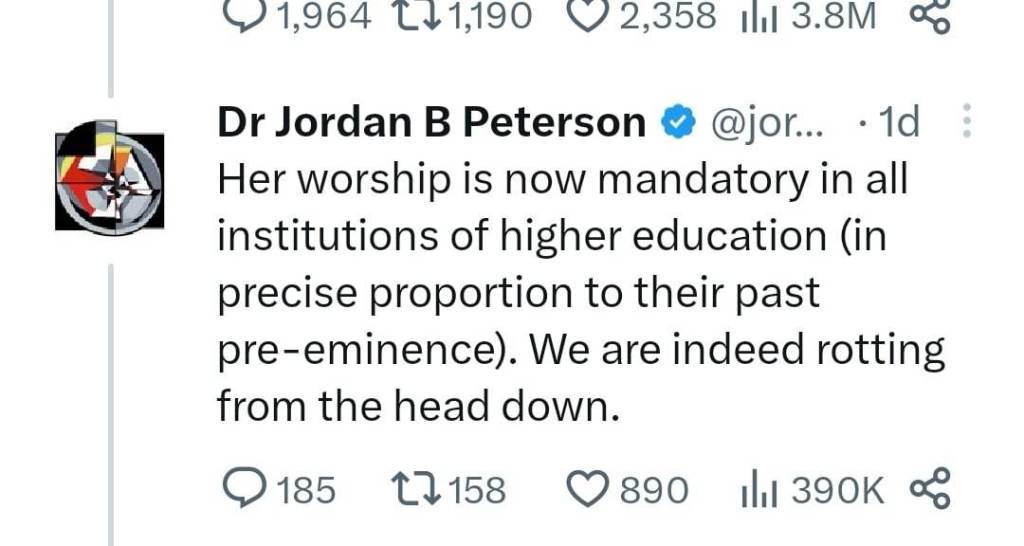Click the 185 replies count
Image resolution: width=1024 pixels, height=546 pixels.
pos(304,490)
